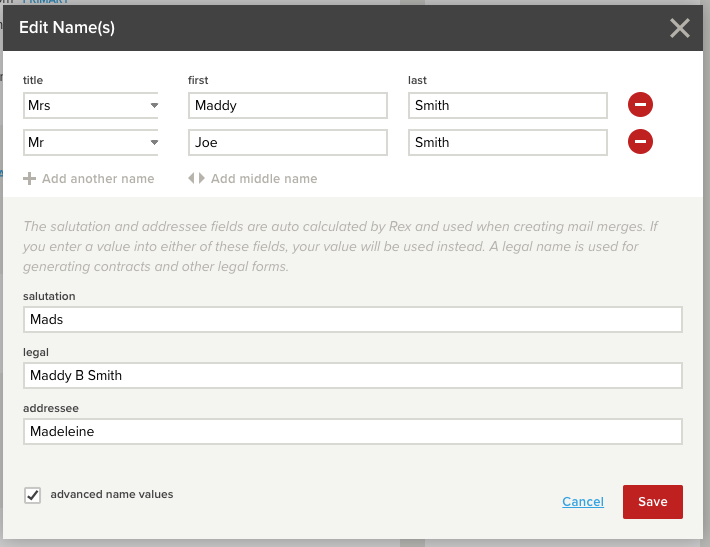Open the Mrs title dropdown
The height and width of the screenshot is (547, 710).
[91, 106]
